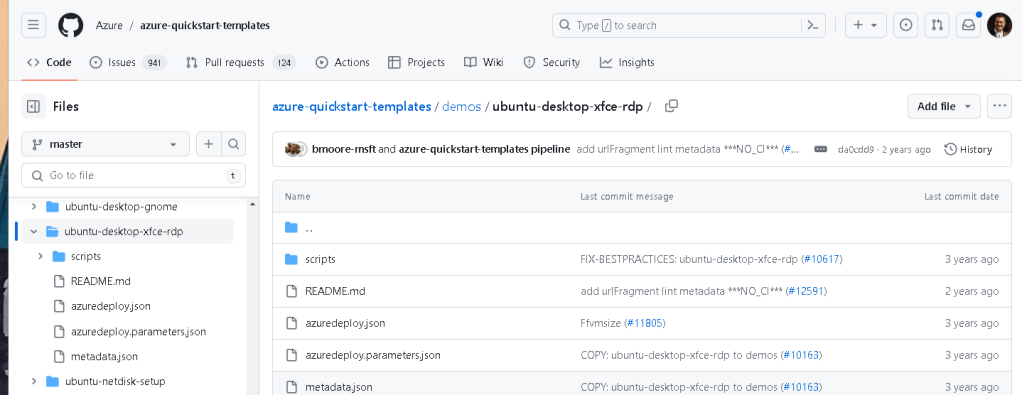Open the pull requests shortcut icon in header
This screenshot has width=1022, height=395.
937,25
